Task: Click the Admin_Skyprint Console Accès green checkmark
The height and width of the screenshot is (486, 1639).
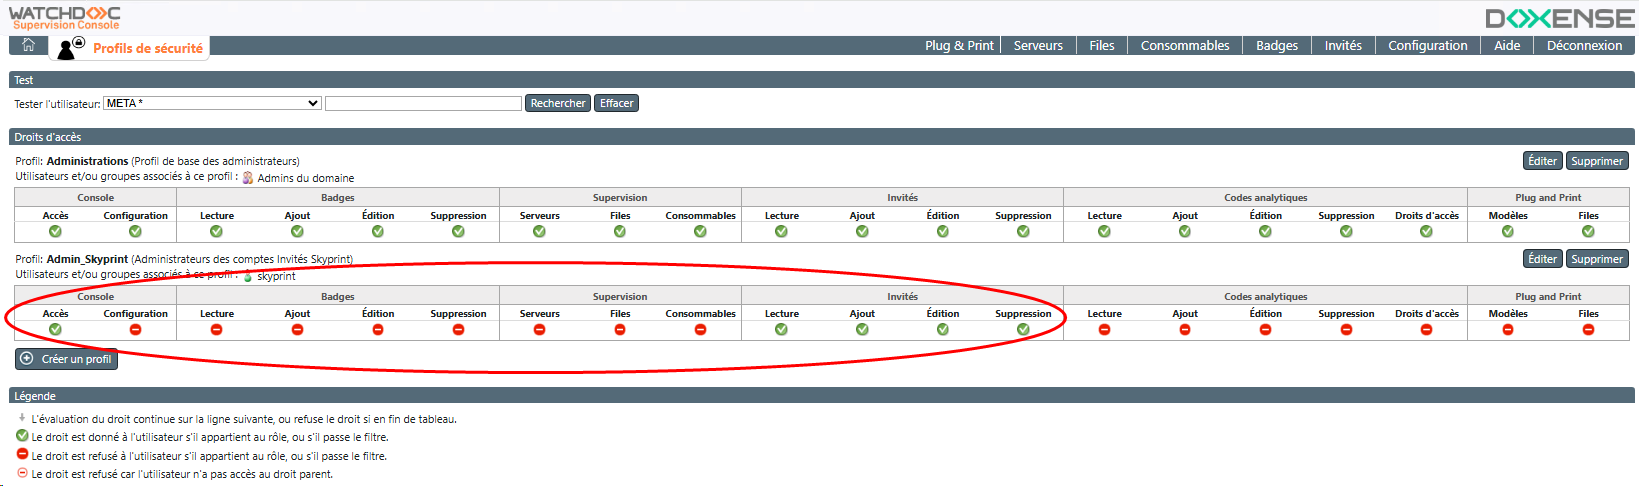Action: [x=55, y=330]
